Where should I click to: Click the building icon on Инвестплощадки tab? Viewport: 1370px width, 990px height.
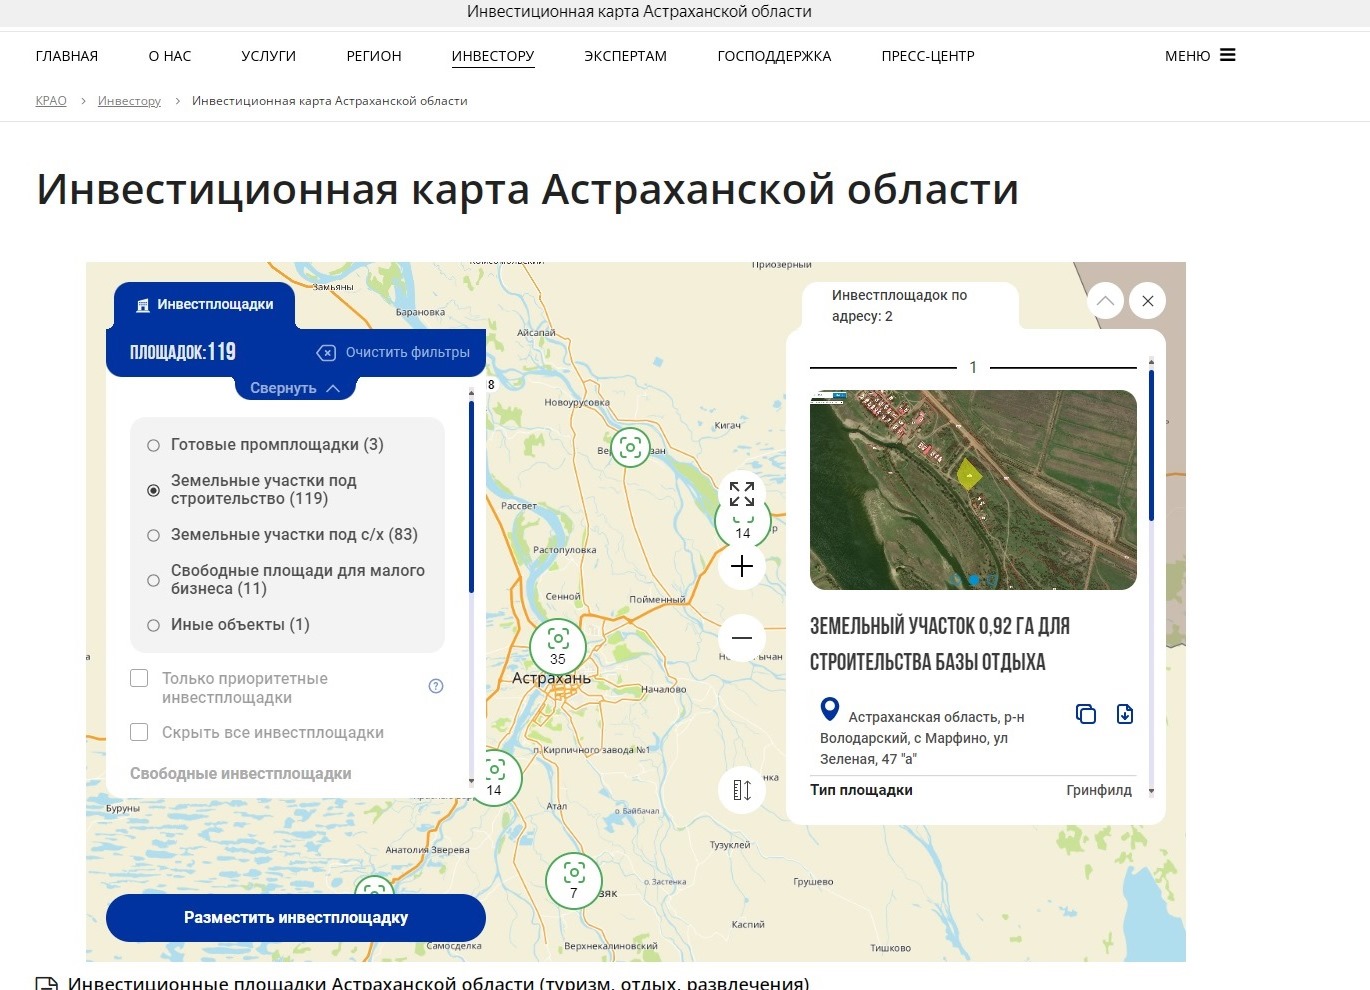click(x=143, y=305)
